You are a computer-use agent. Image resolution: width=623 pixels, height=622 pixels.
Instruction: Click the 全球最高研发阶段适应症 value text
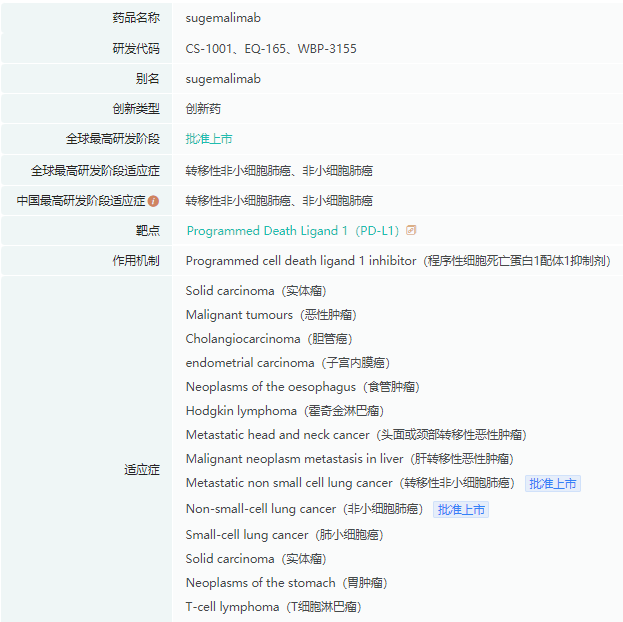click(x=279, y=171)
